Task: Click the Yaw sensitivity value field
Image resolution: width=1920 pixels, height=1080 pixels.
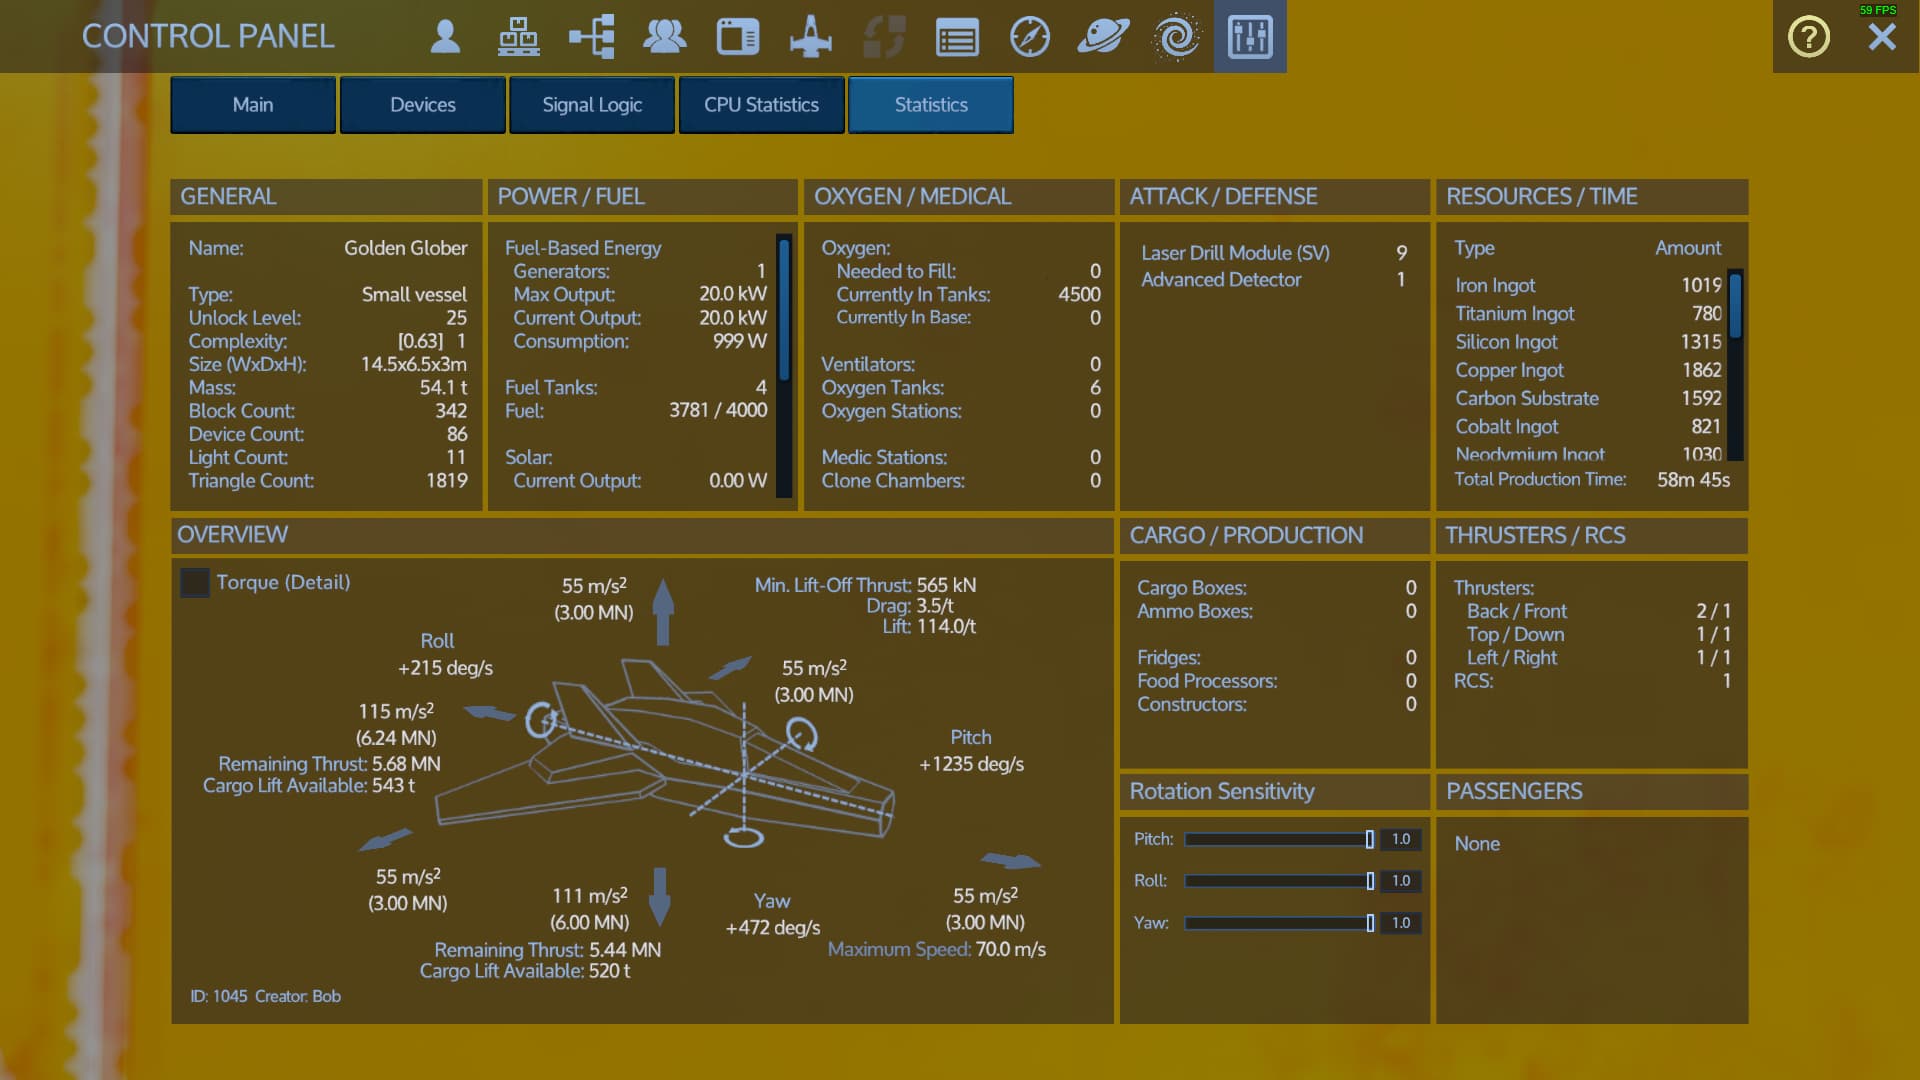Action: (1401, 923)
